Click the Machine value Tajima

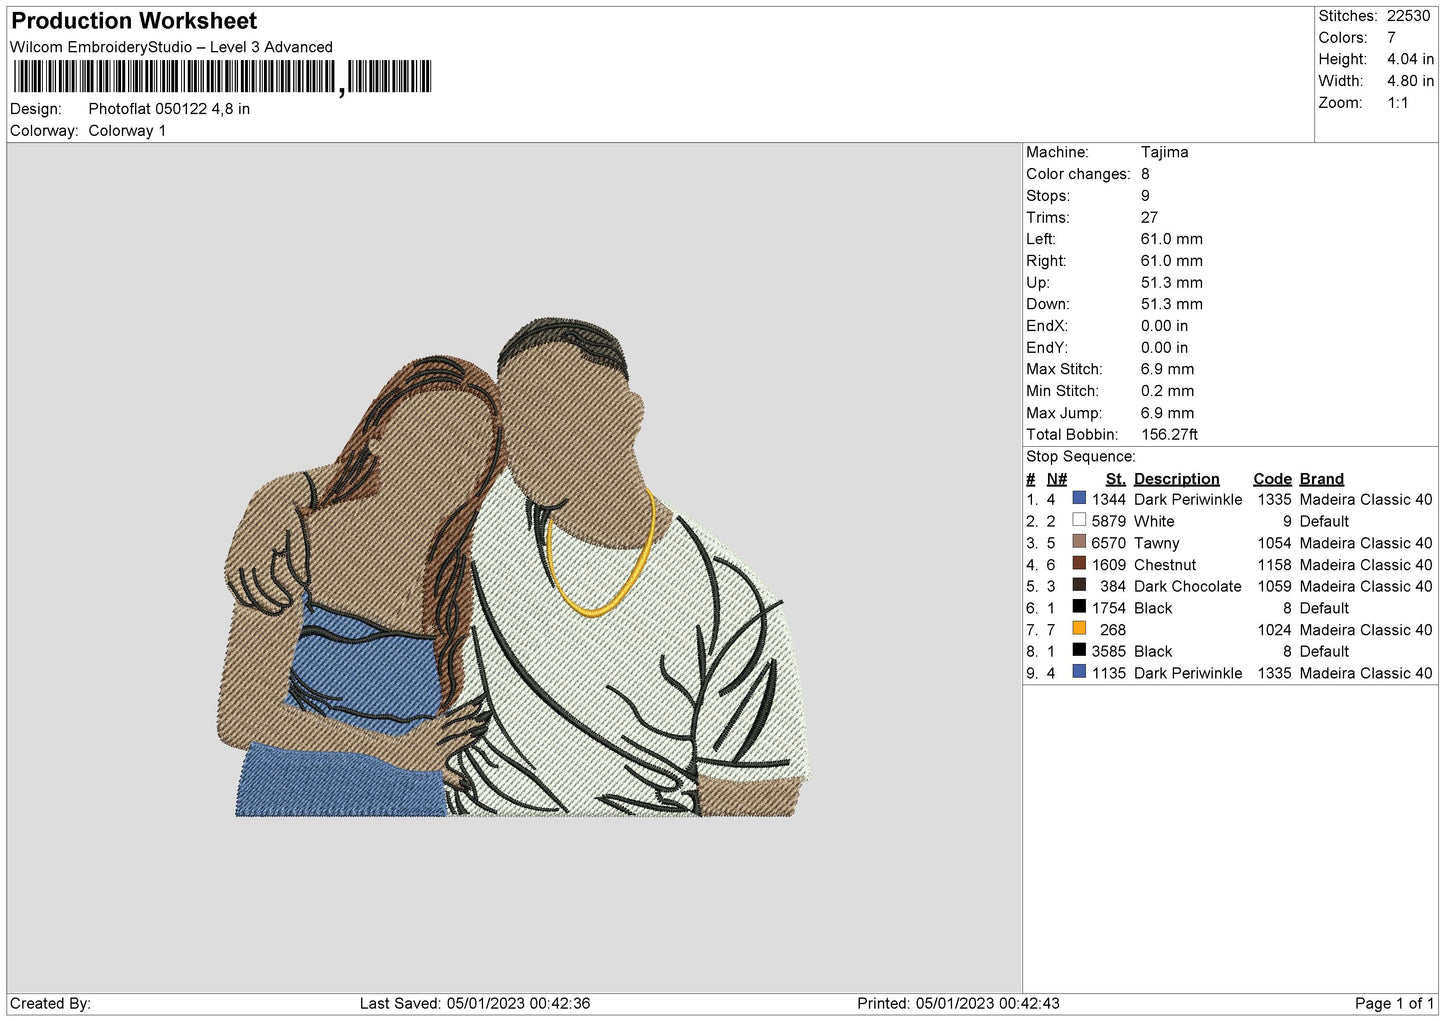[1164, 152]
